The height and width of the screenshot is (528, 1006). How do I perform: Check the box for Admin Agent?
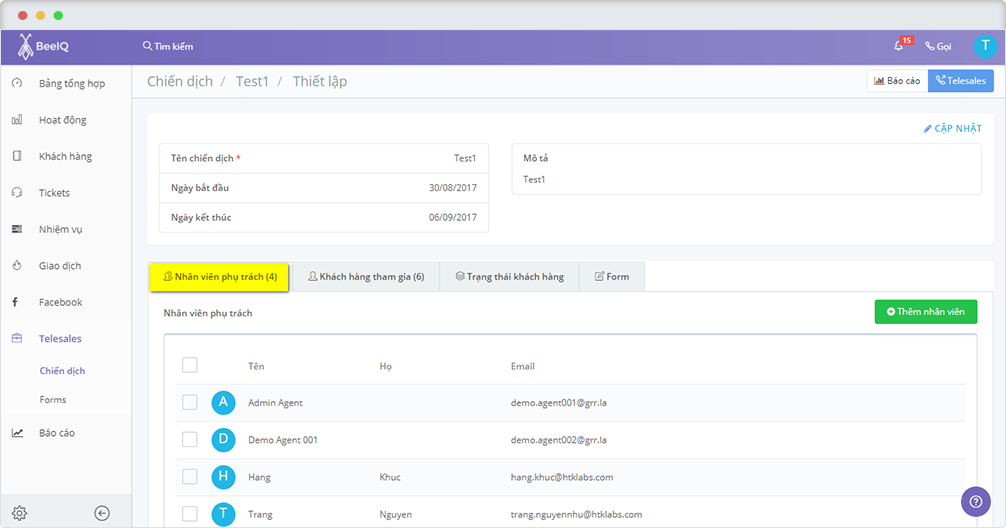click(x=190, y=402)
